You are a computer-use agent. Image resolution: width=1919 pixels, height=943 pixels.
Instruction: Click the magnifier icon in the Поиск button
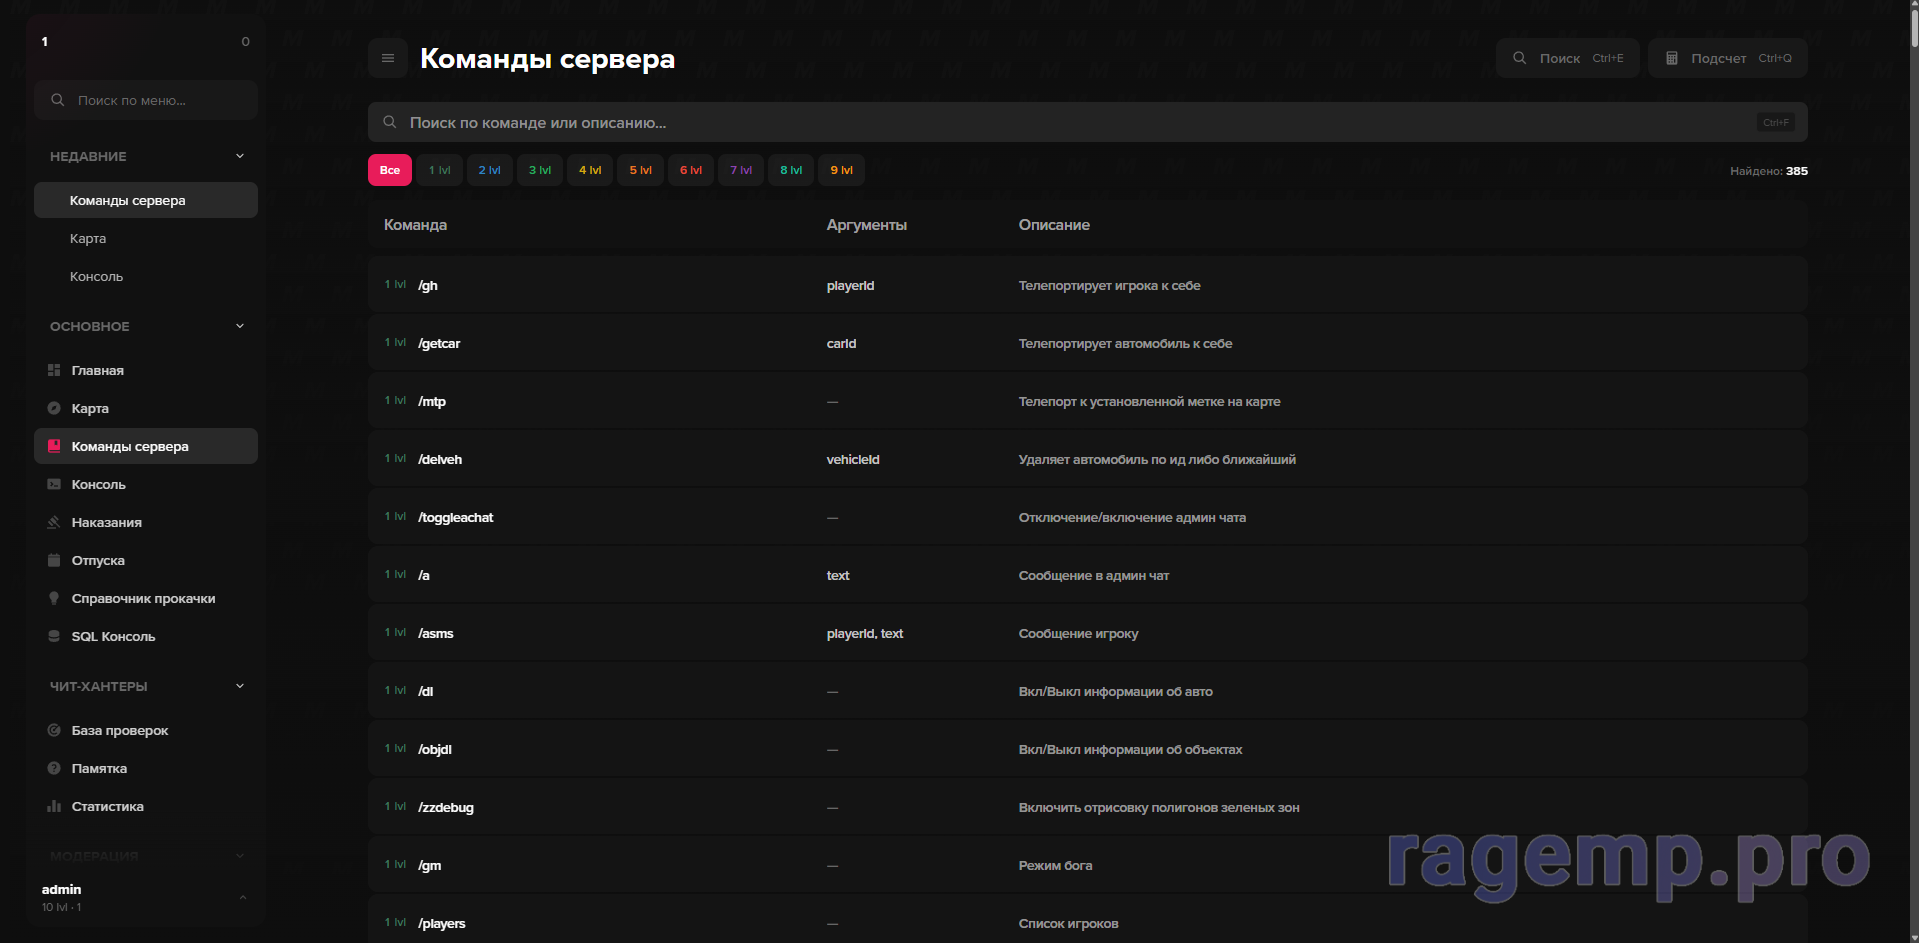pyautogui.click(x=1519, y=58)
